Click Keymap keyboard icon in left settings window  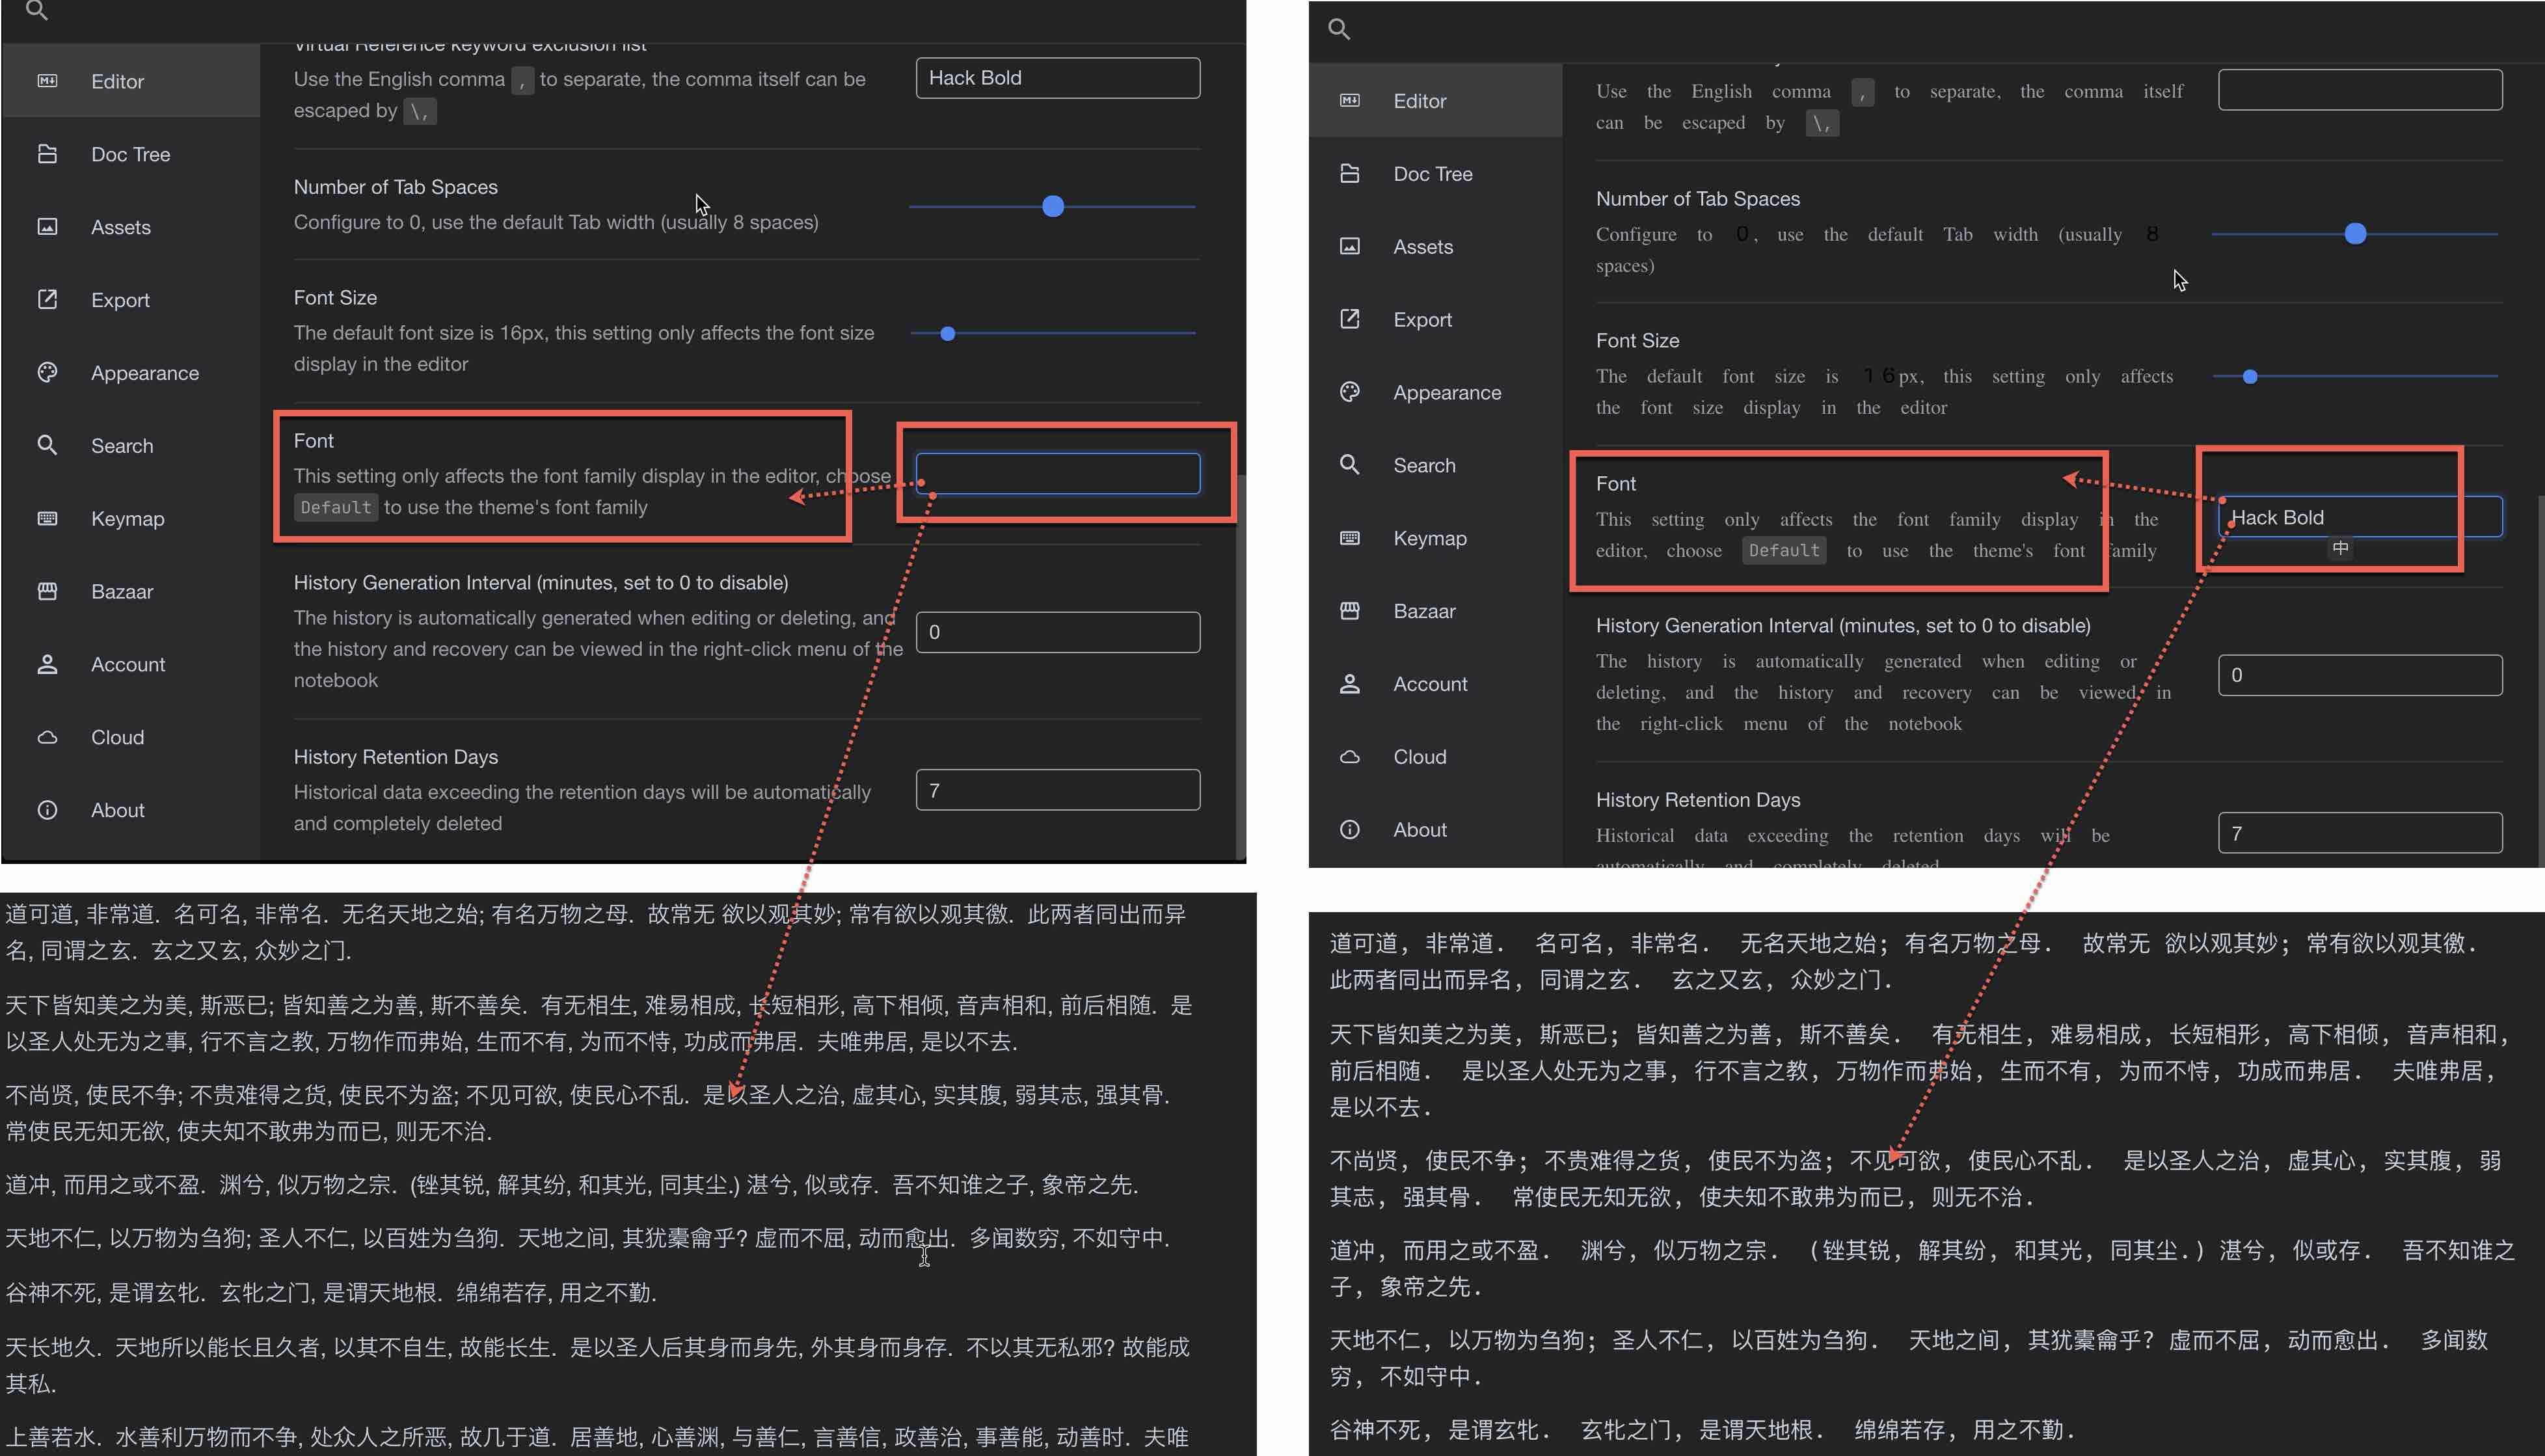(47, 518)
